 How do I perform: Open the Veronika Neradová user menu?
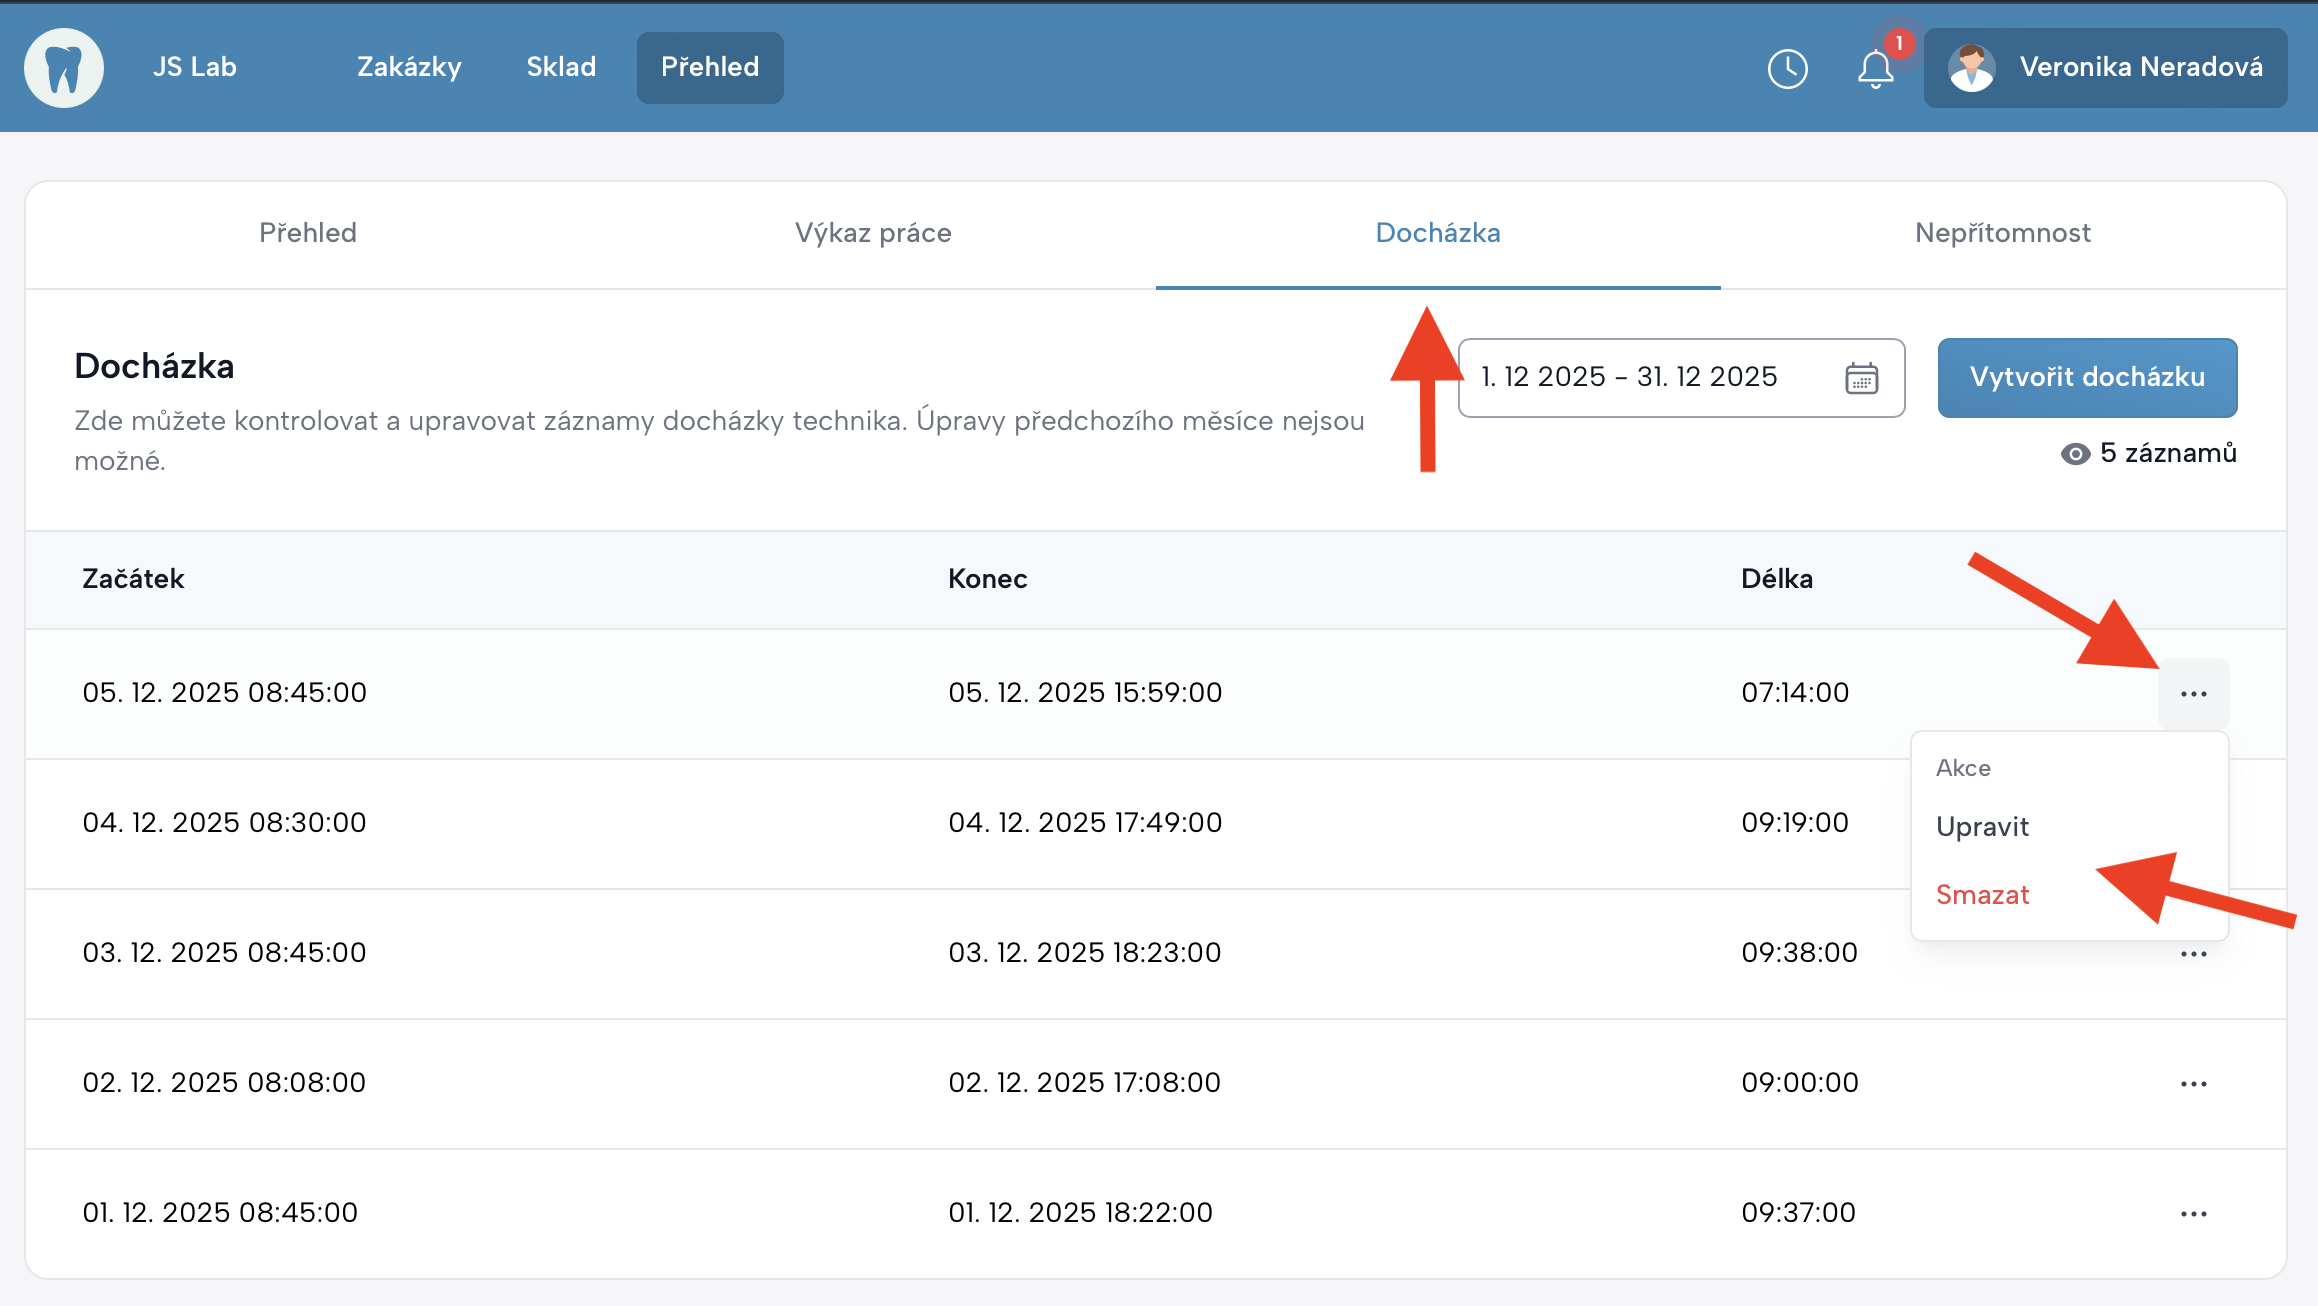[2140, 67]
